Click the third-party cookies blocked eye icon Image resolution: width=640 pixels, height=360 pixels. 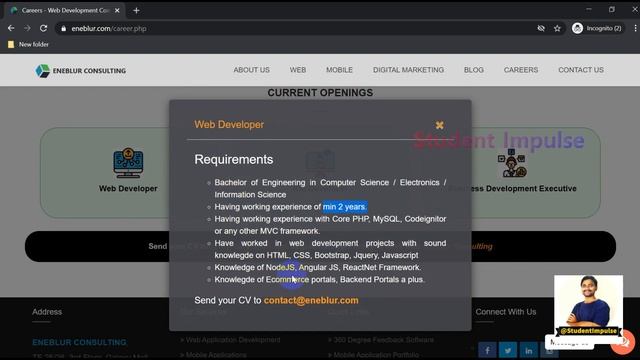(x=541, y=28)
